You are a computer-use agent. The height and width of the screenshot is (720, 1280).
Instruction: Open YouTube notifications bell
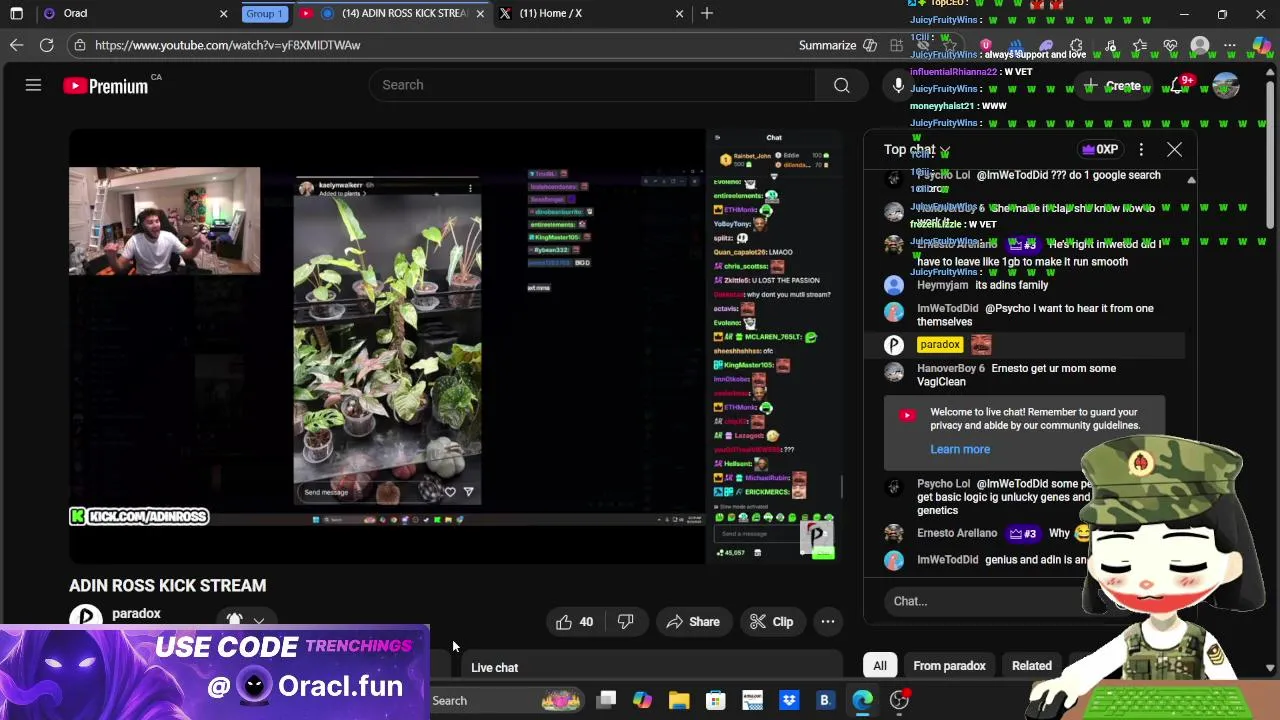1178,86
